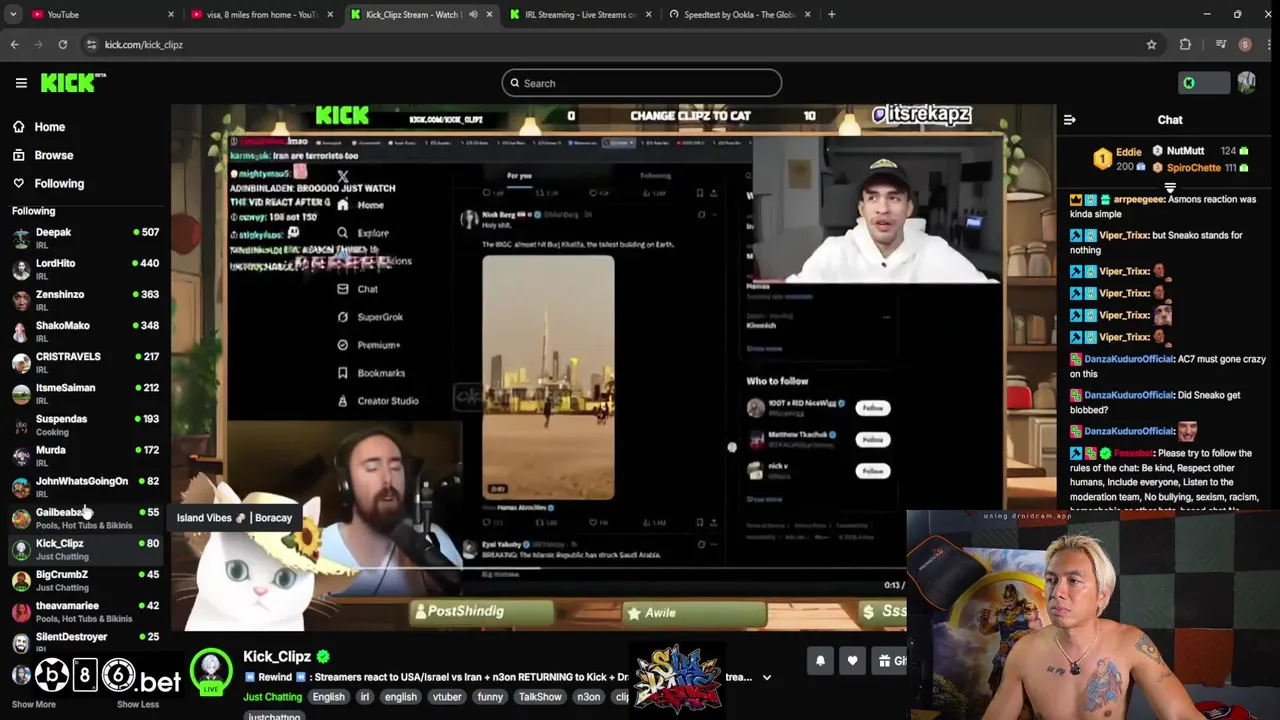1280x720 pixels.
Task: Click the Kick_Clipz channel name below video
Action: [x=277, y=657]
